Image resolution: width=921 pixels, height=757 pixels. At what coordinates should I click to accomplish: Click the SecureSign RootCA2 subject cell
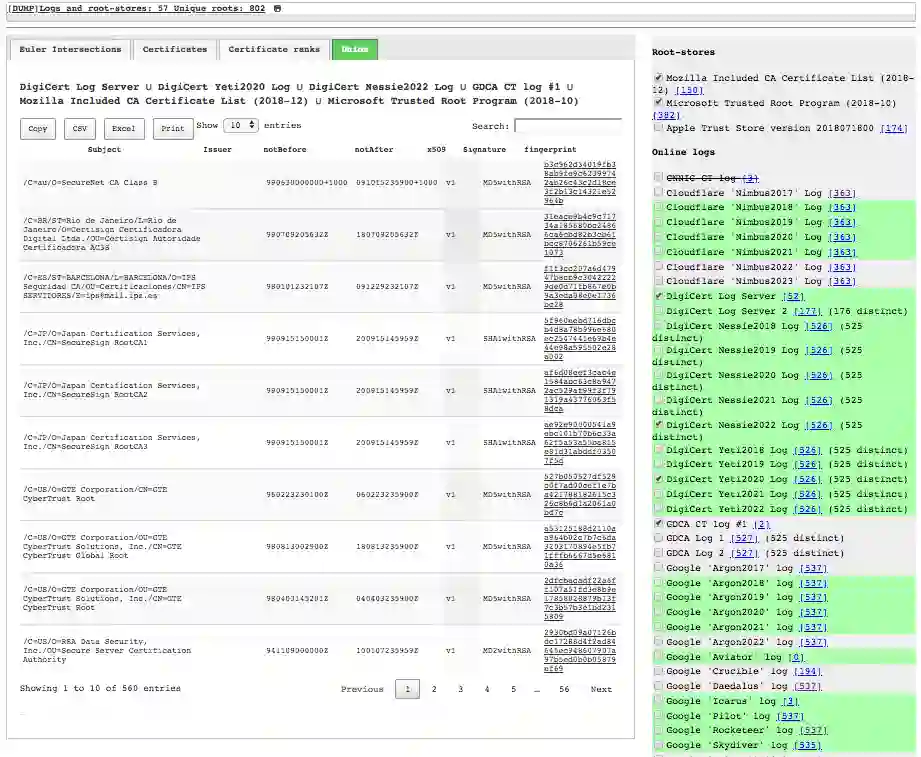pyautogui.click(x=112, y=390)
